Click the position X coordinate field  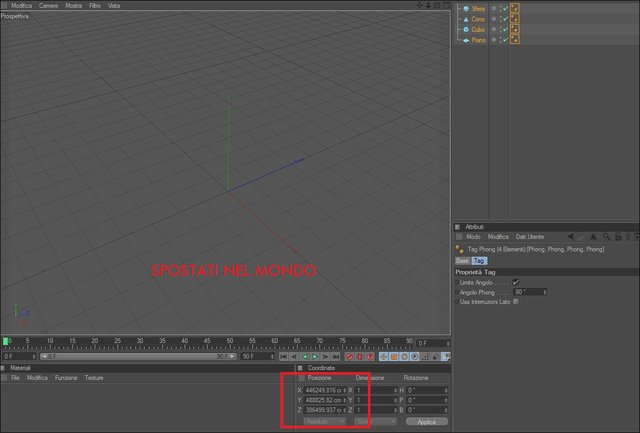[x=324, y=391]
